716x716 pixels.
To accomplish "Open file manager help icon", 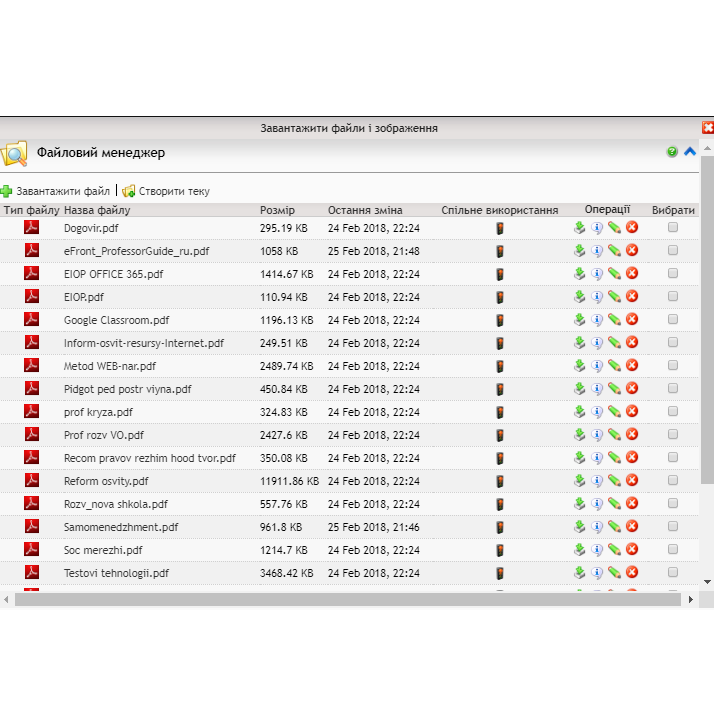I will pyautogui.click(x=672, y=152).
